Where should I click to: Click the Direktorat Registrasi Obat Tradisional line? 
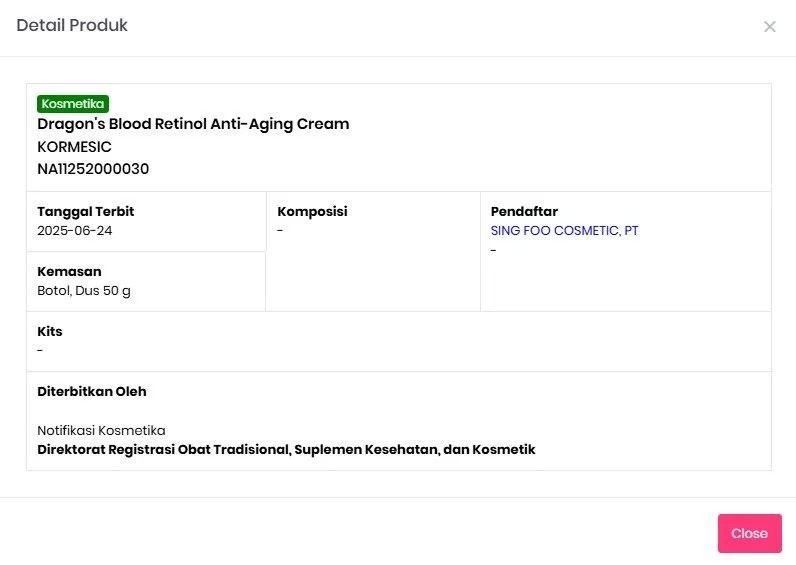pos(286,450)
